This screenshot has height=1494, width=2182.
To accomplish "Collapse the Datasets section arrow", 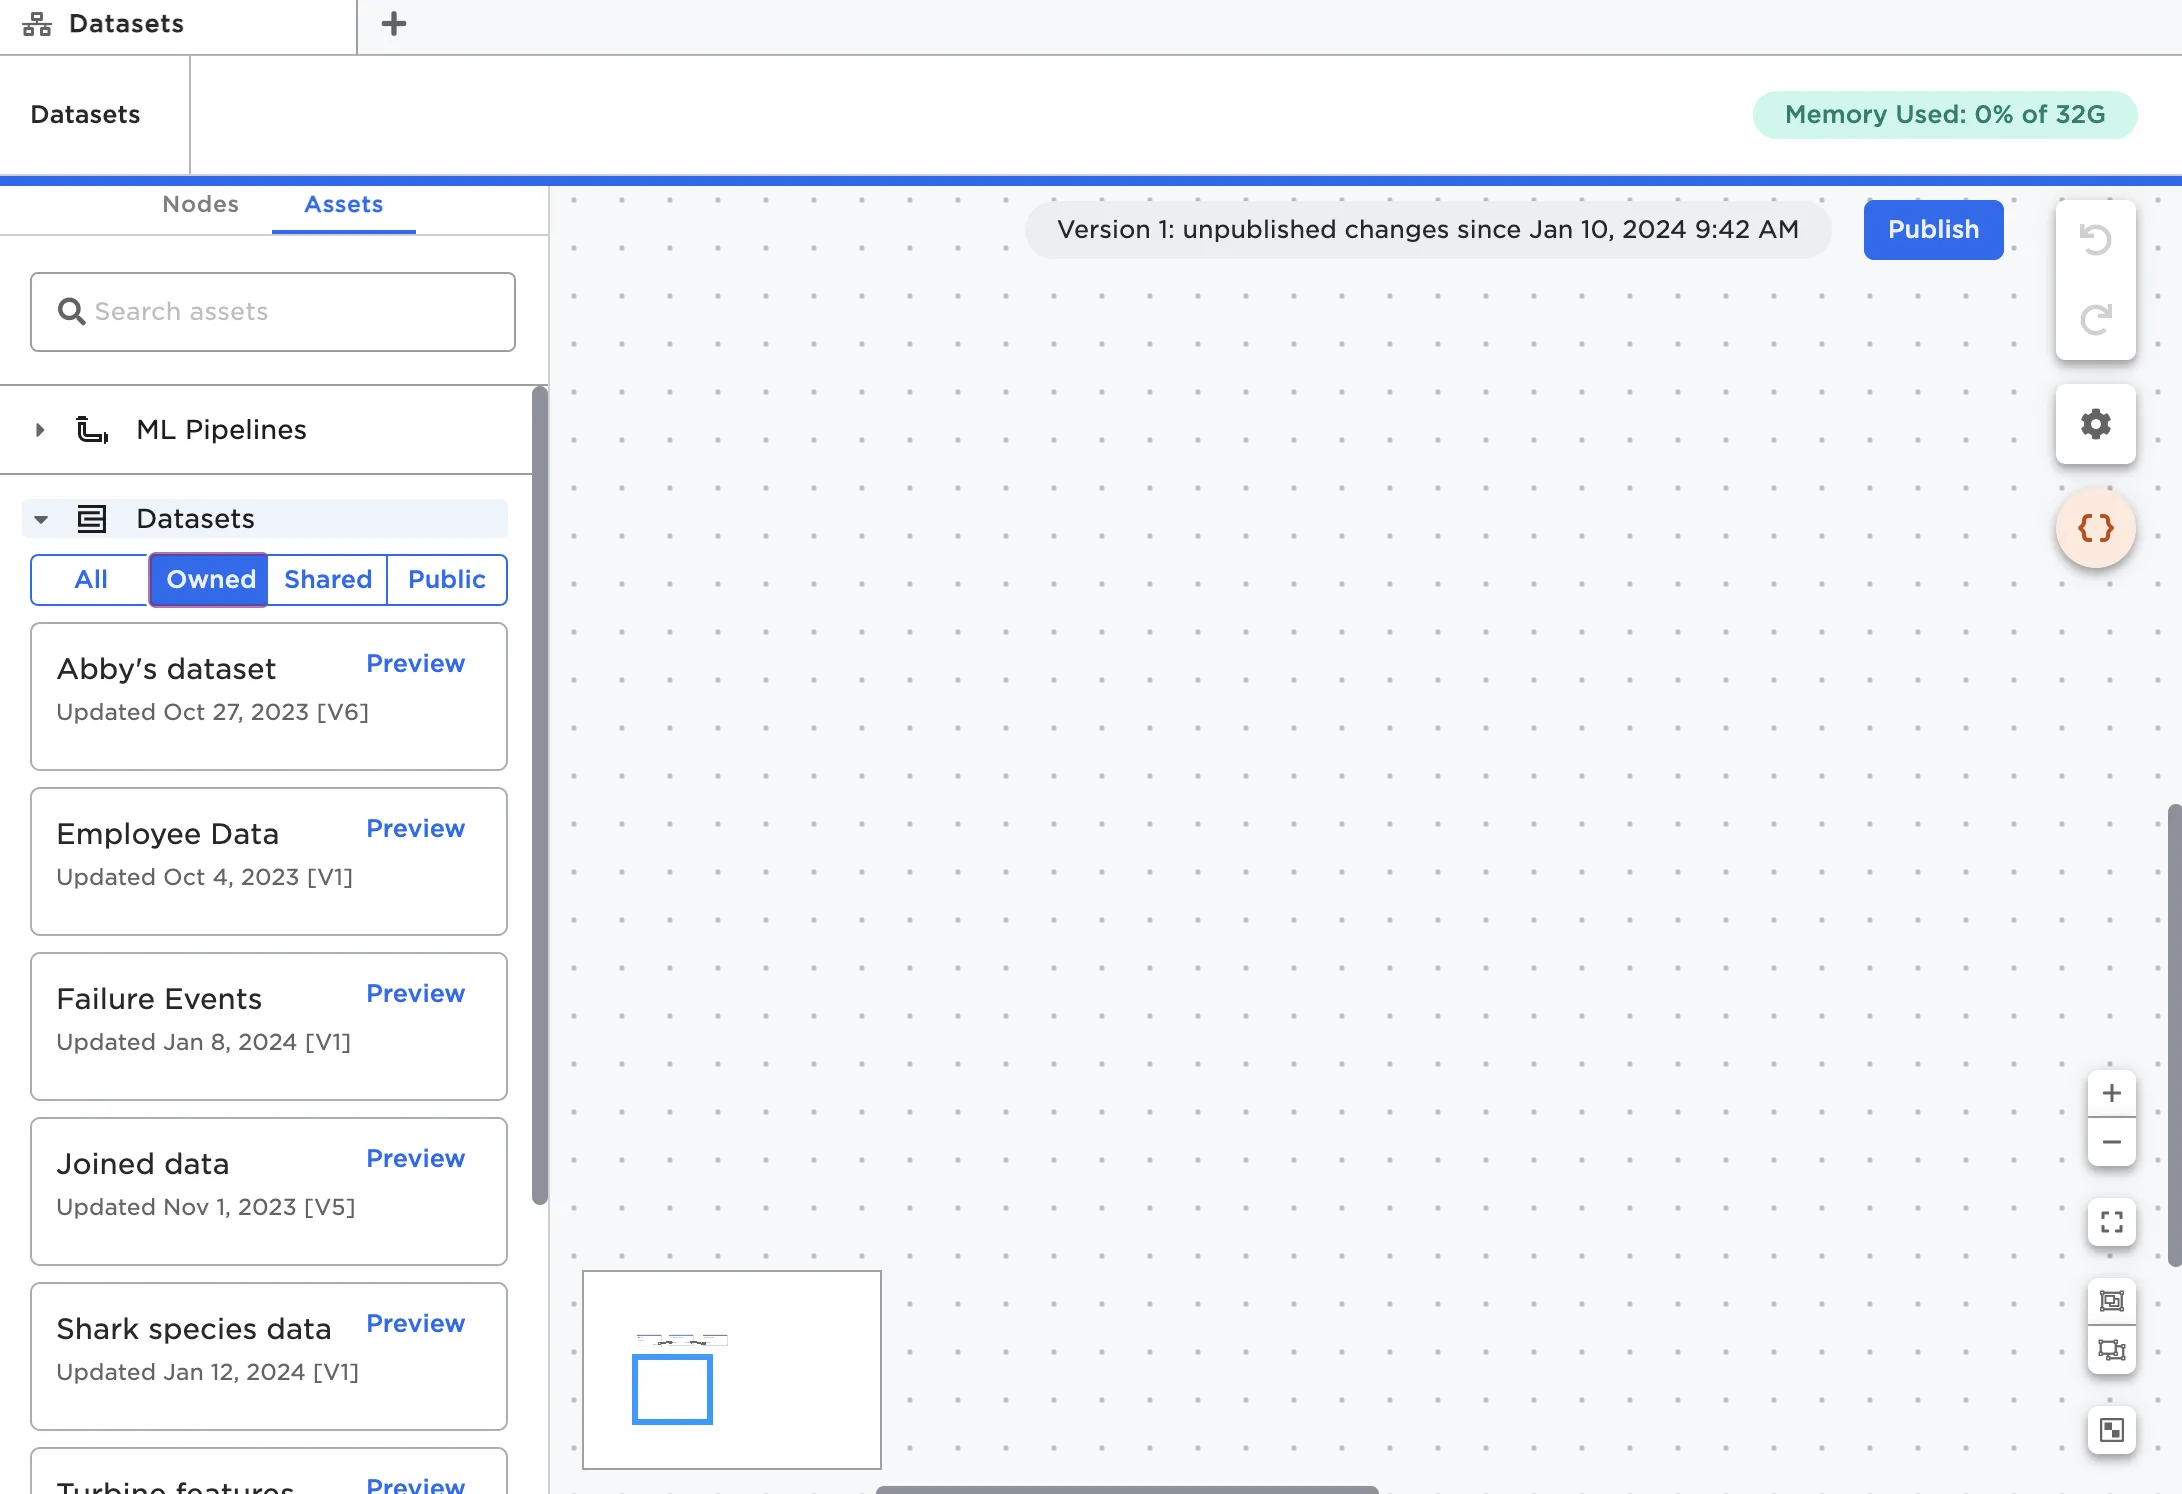I will pyautogui.click(x=41, y=519).
